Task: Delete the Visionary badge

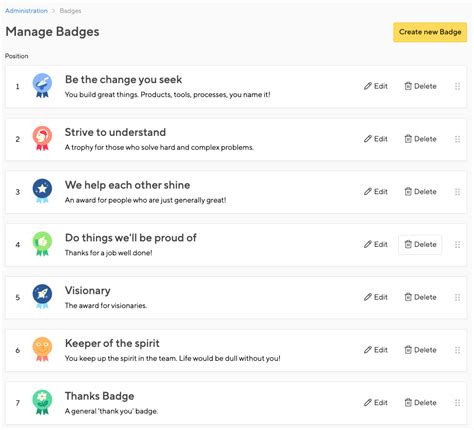Action: click(420, 297)
